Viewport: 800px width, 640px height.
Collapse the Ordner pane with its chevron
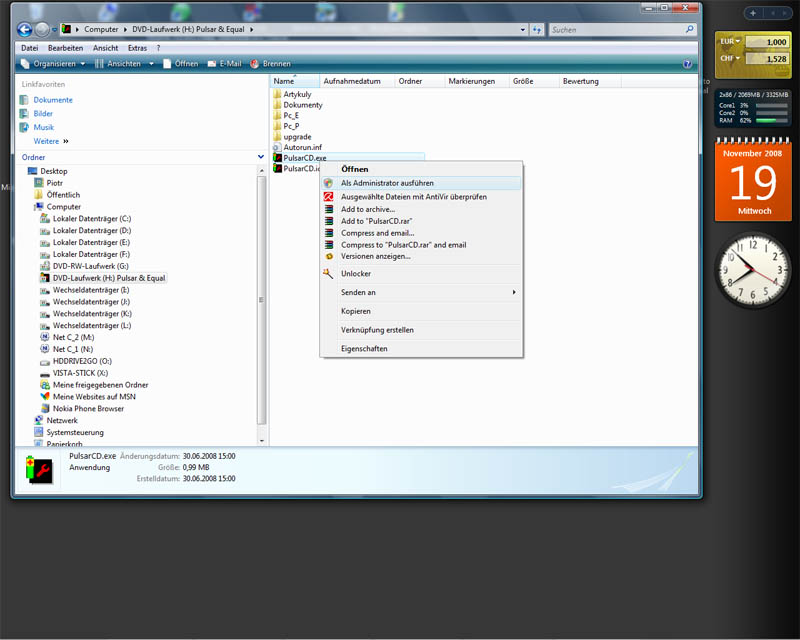(x=261, y=157)
